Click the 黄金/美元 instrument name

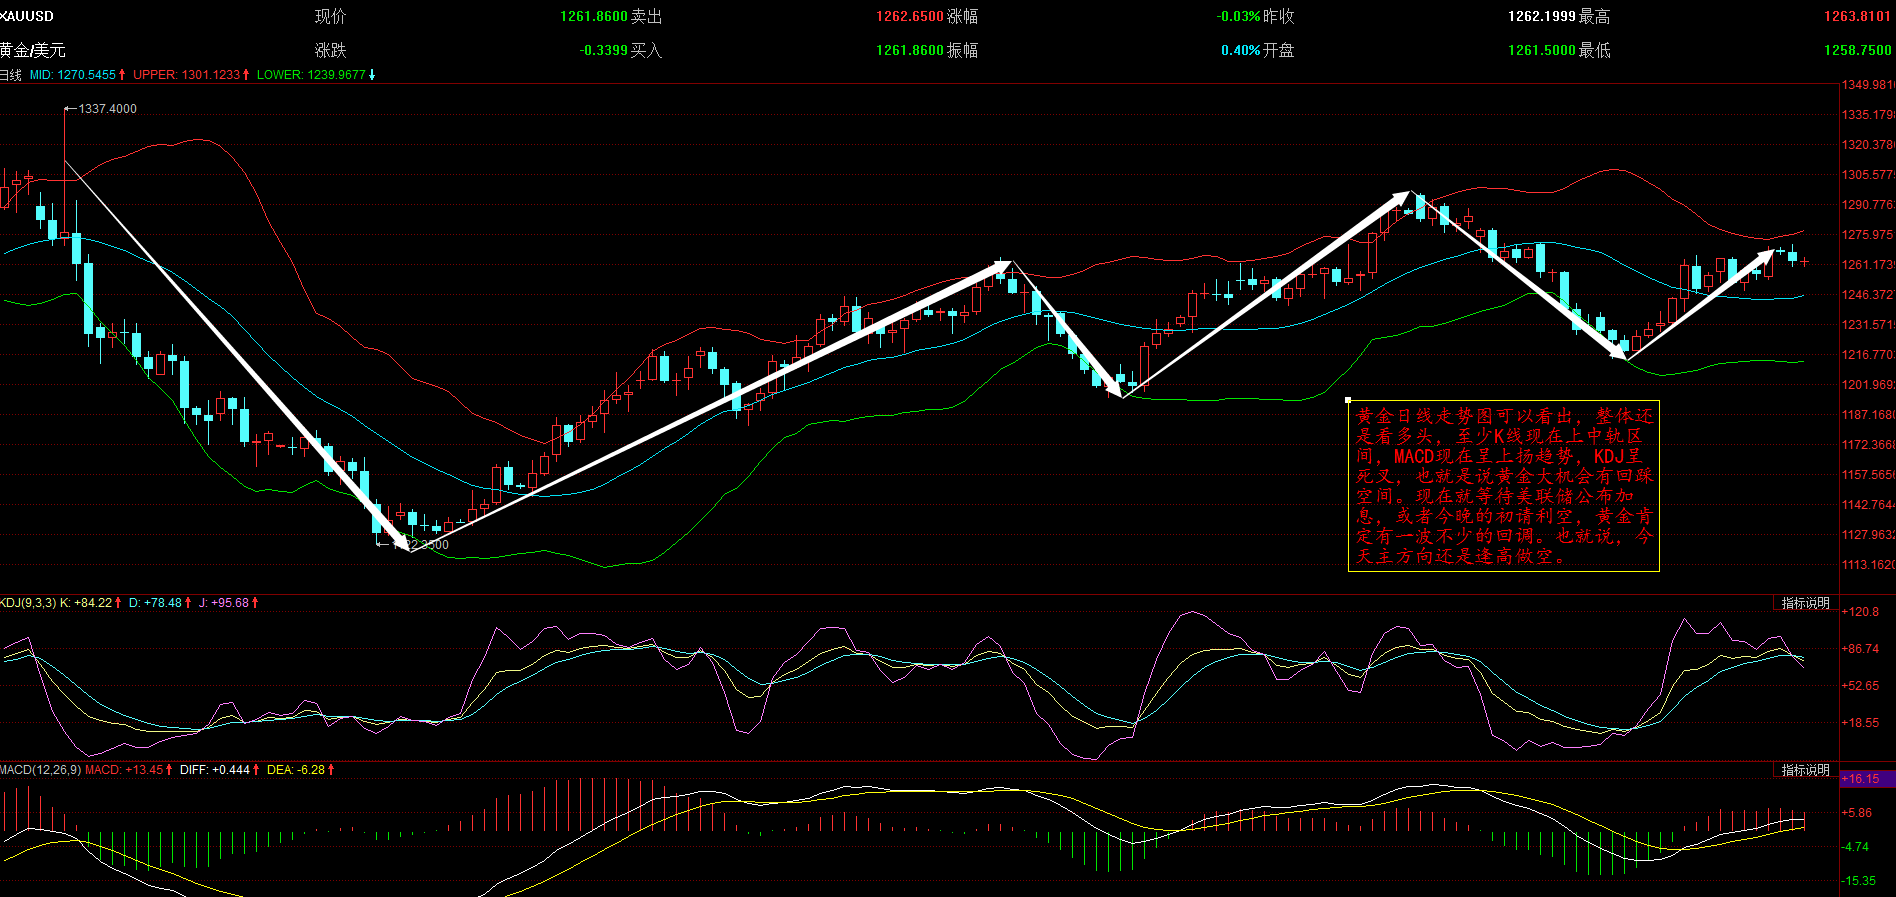[x=33, y=50]
